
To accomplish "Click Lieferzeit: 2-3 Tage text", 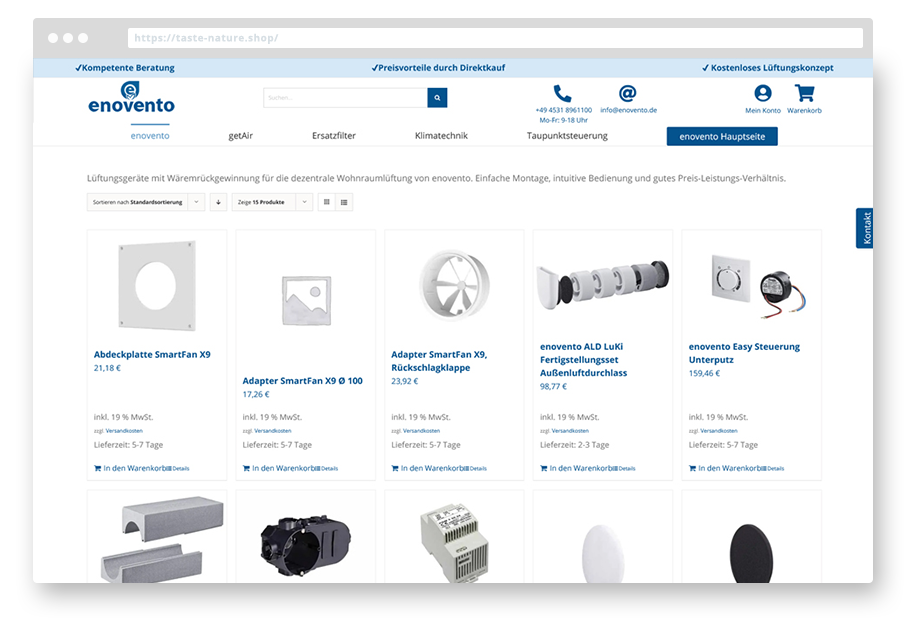I will [x=575, y=445].
